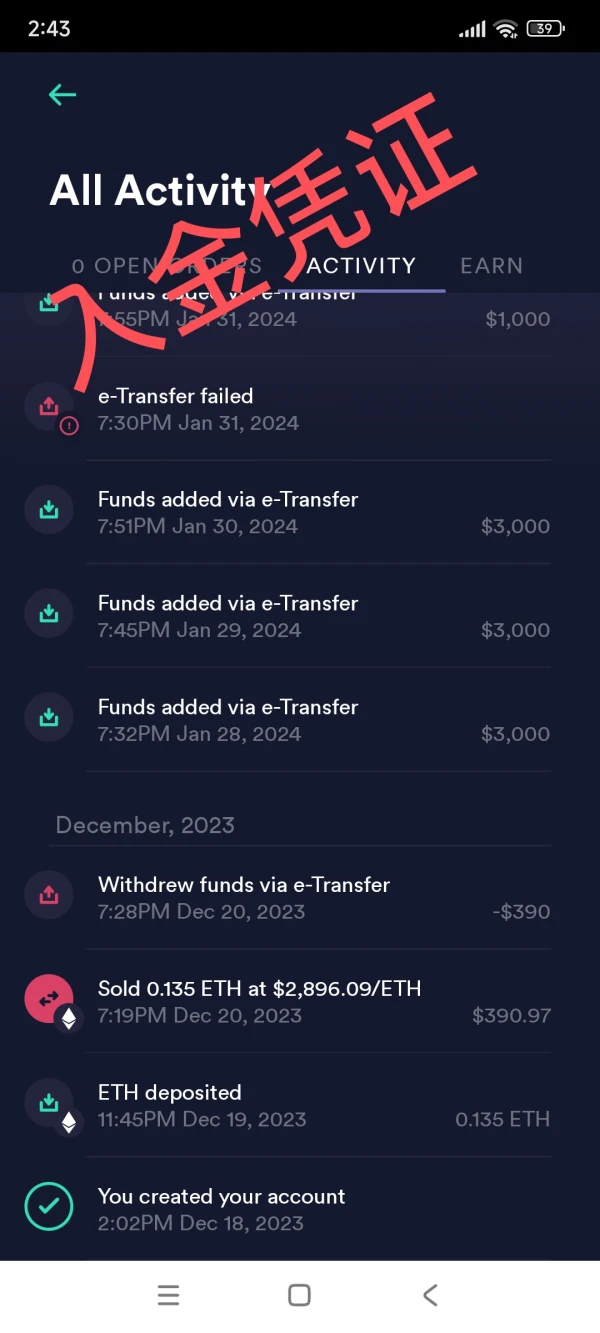Screen dimensions: 600x1333
Task: View the ETH deposited transaction details
Action: point(300,1105)
